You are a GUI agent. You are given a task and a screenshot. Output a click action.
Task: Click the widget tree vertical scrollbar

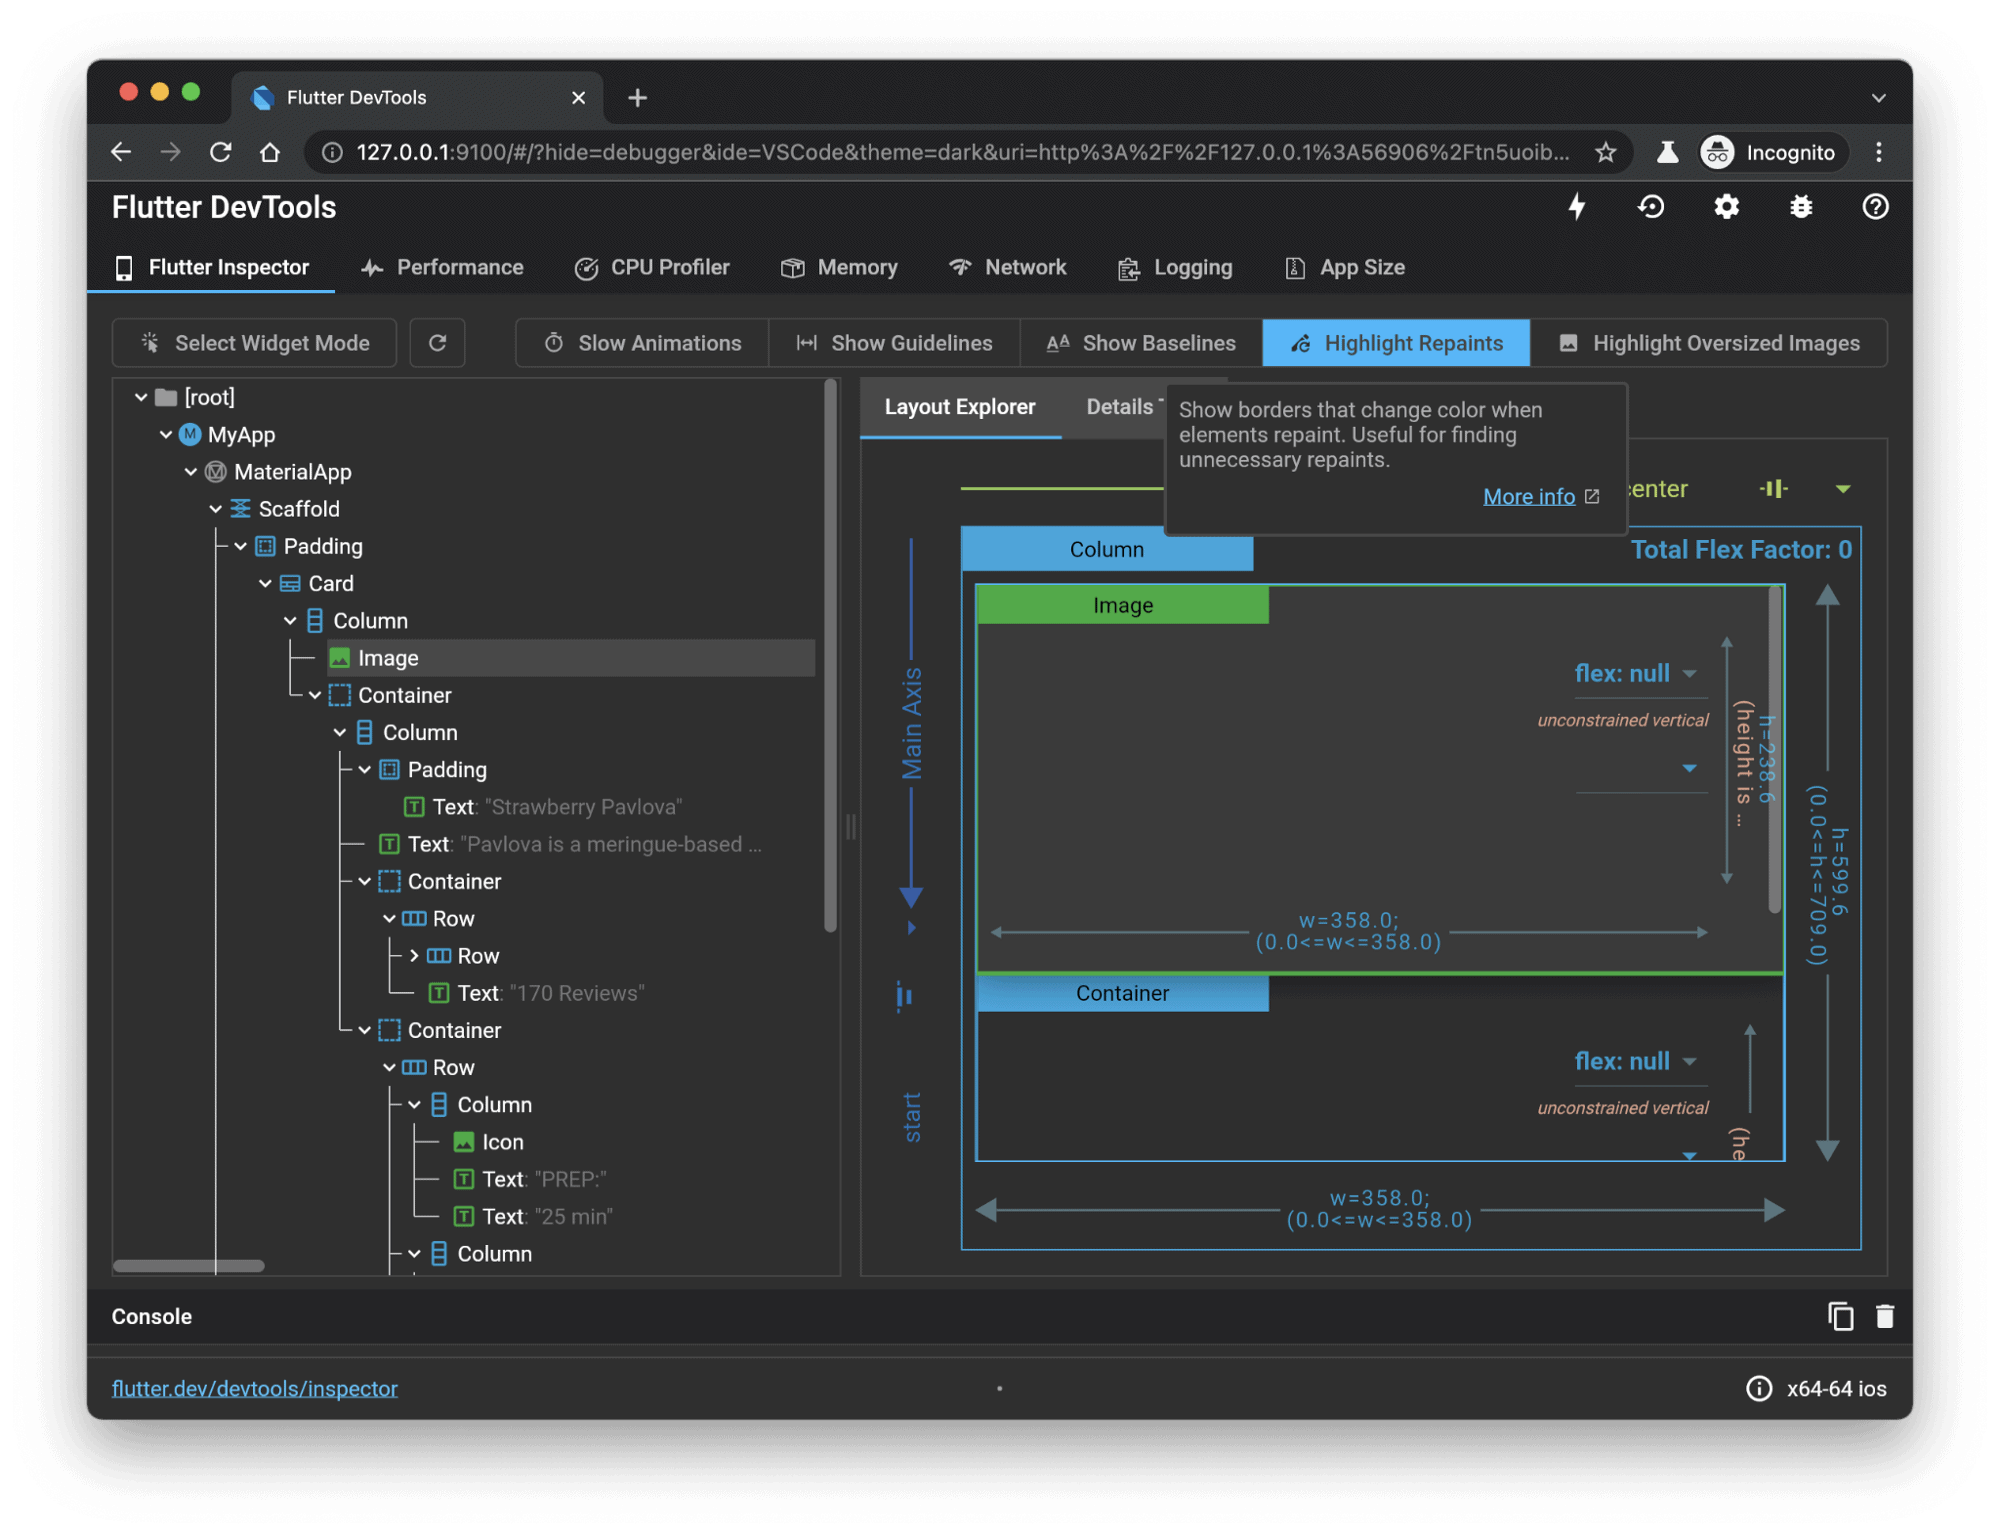tap(829, 656)
